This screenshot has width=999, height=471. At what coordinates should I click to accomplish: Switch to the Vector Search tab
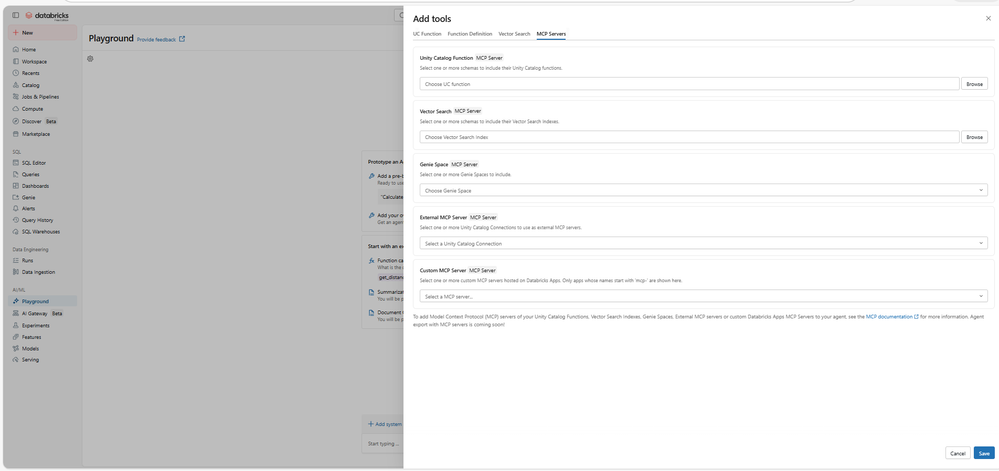514,34
